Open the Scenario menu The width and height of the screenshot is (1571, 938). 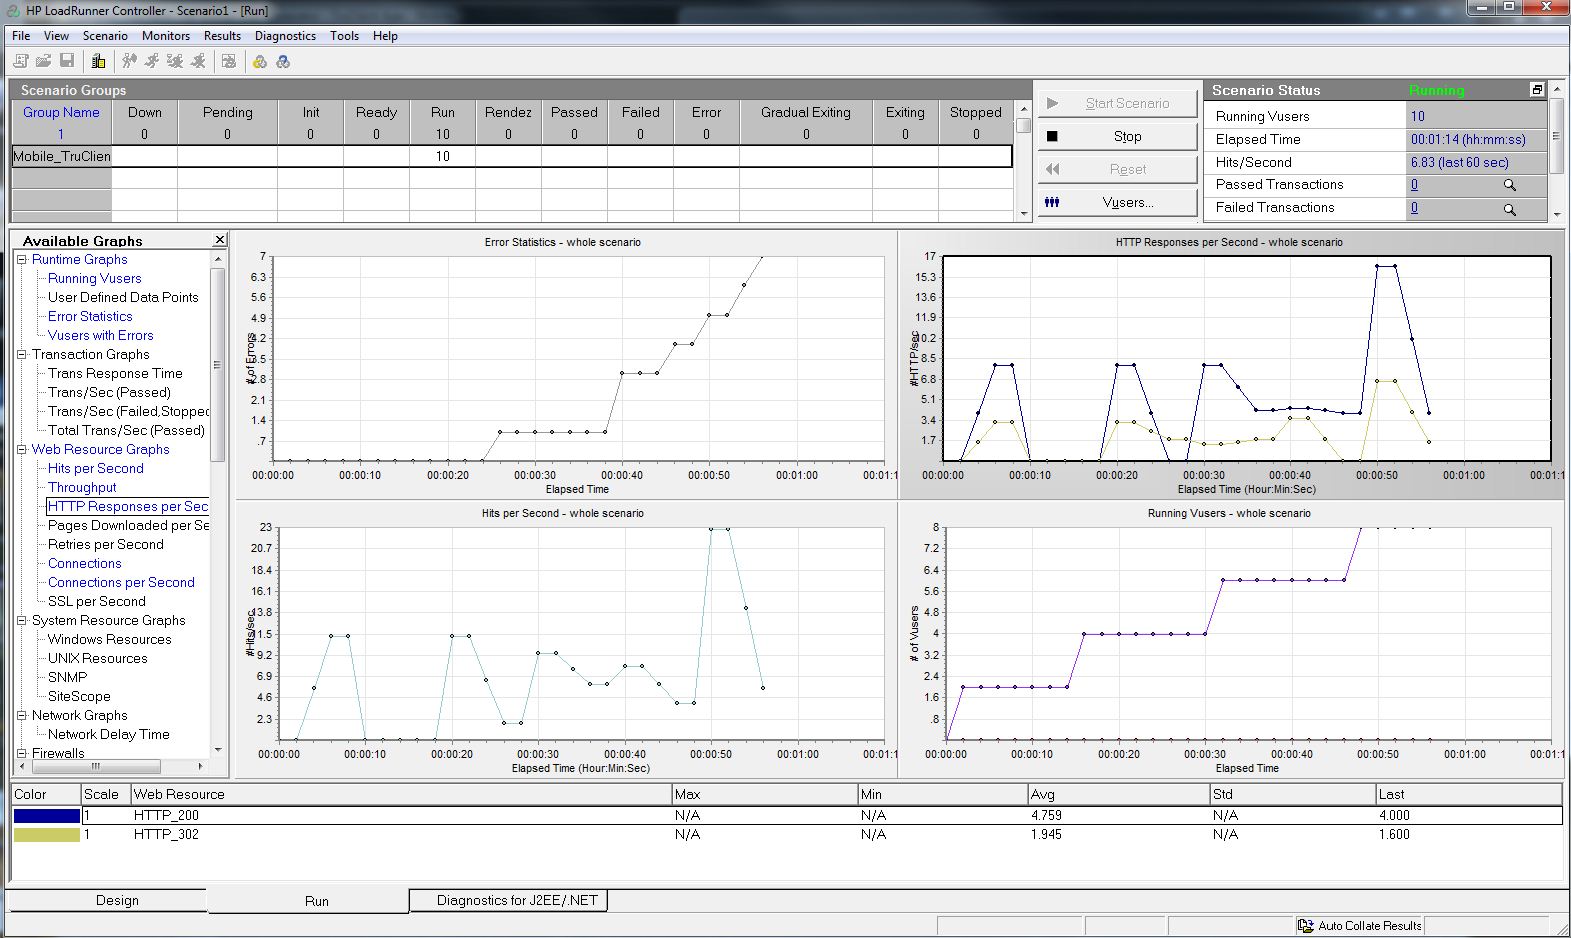click(x=105, y=36)
